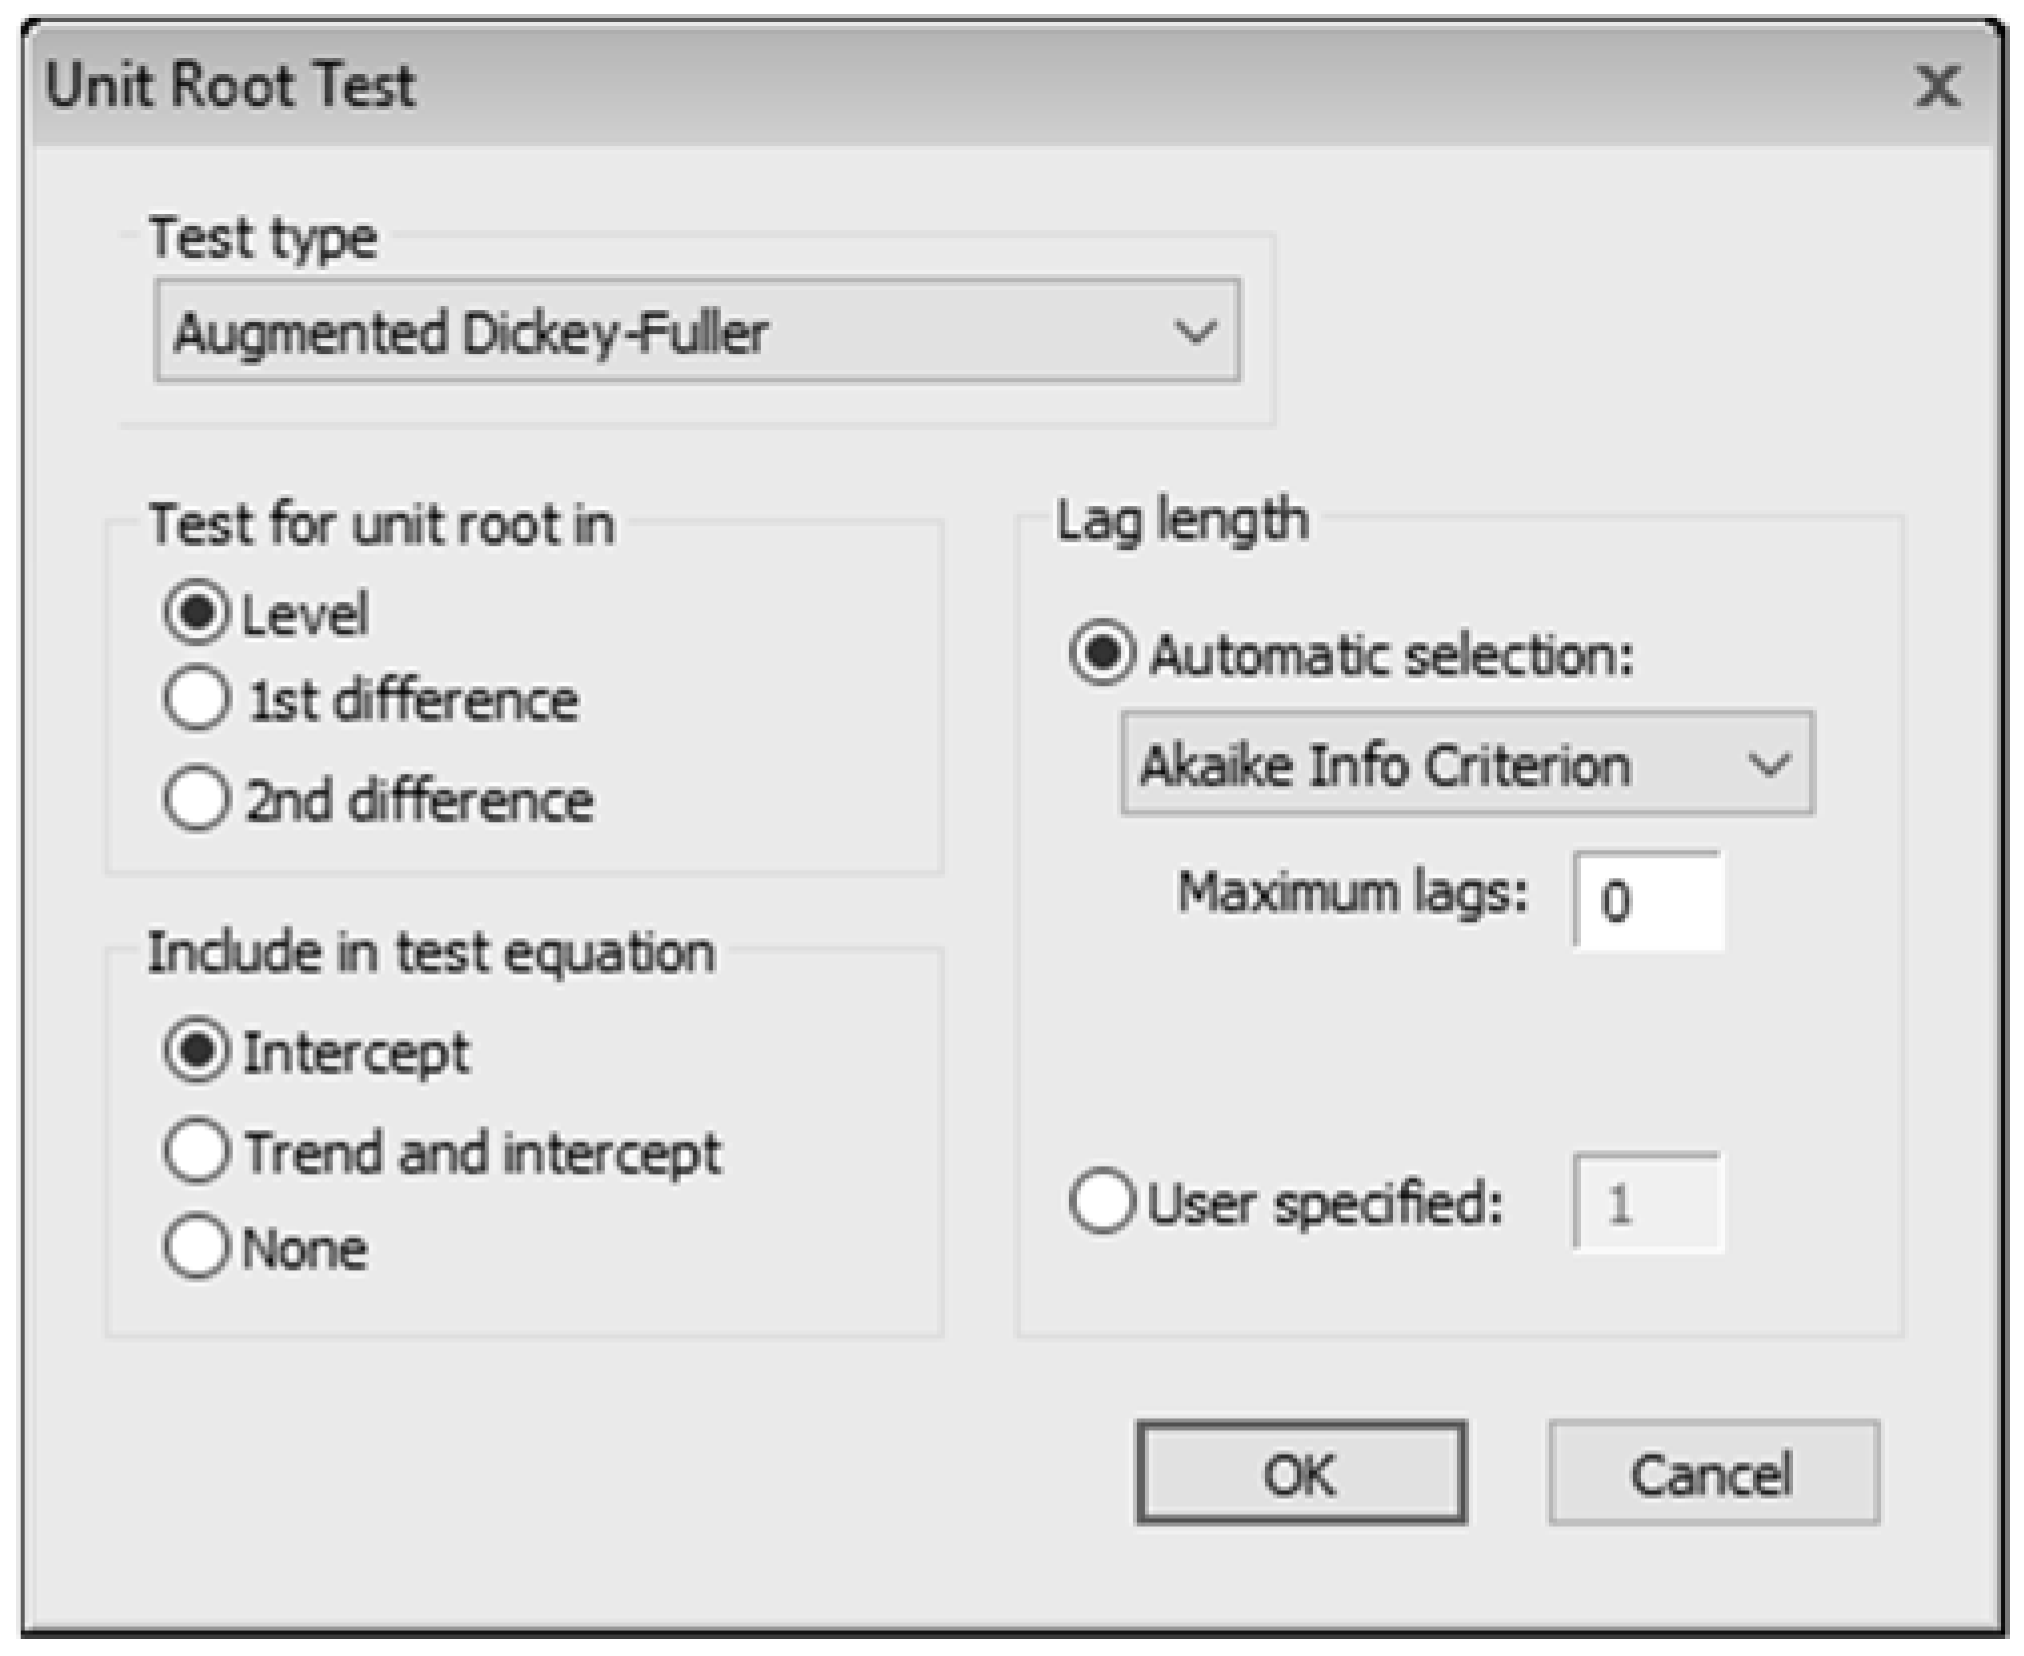Enable Automatic selection lag length
This screenshot has height=1656, width=2024.
coord(1102,654)
